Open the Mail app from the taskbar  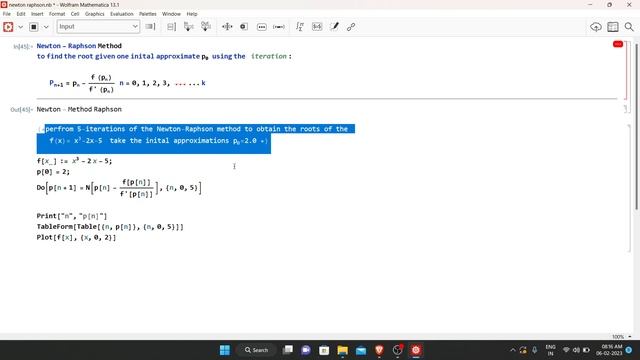tap(361, 350)
